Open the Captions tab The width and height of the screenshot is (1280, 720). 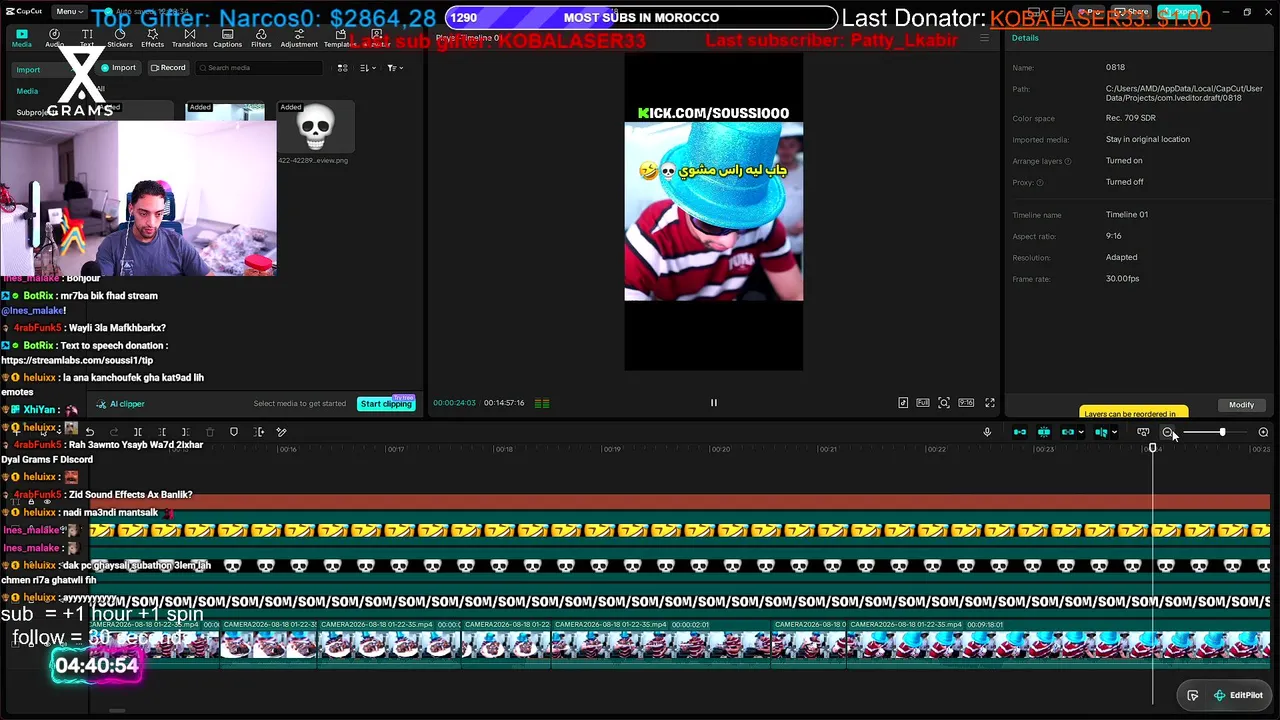pos(227,38)
